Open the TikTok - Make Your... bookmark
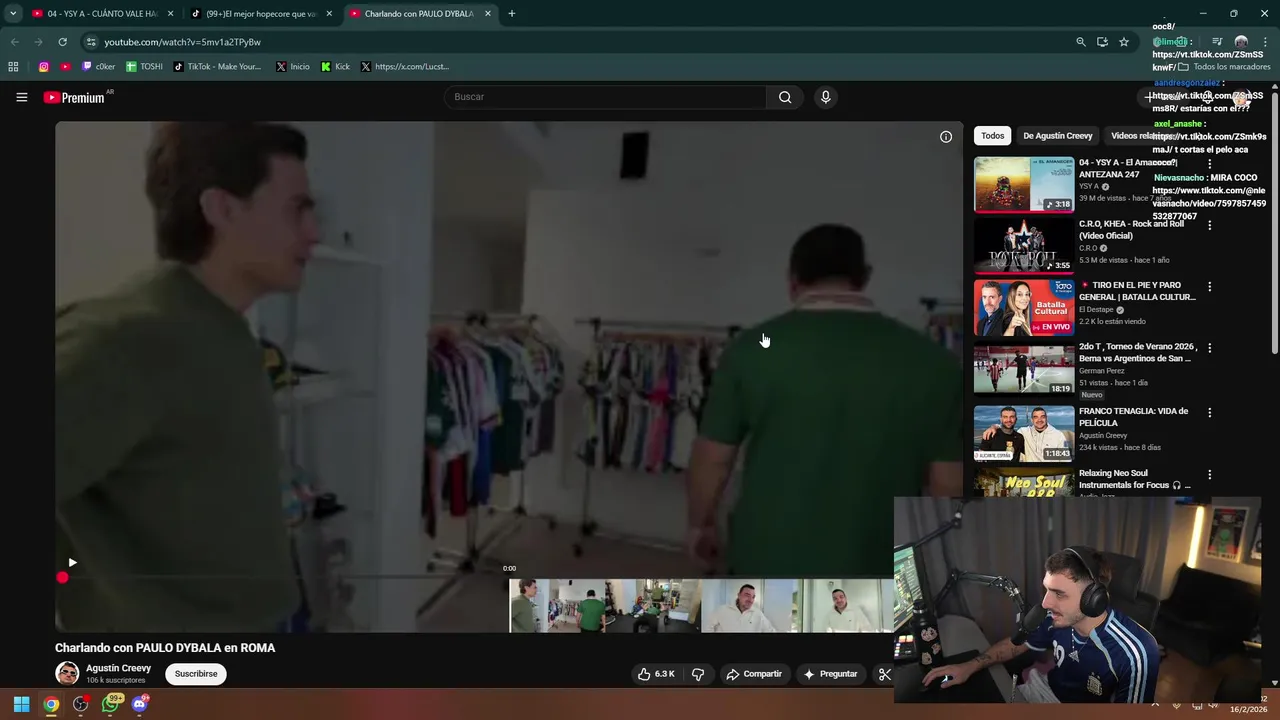 pos(217,67)
